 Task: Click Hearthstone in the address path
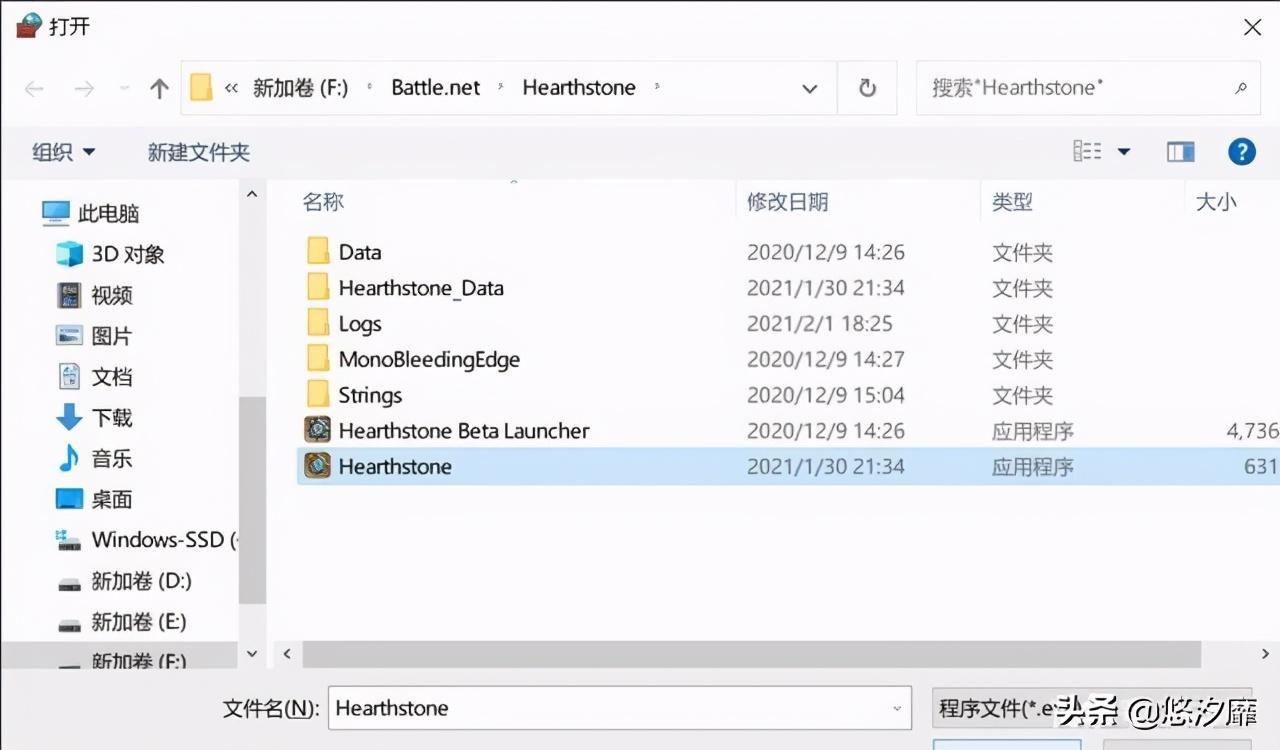tap(579, 88)
